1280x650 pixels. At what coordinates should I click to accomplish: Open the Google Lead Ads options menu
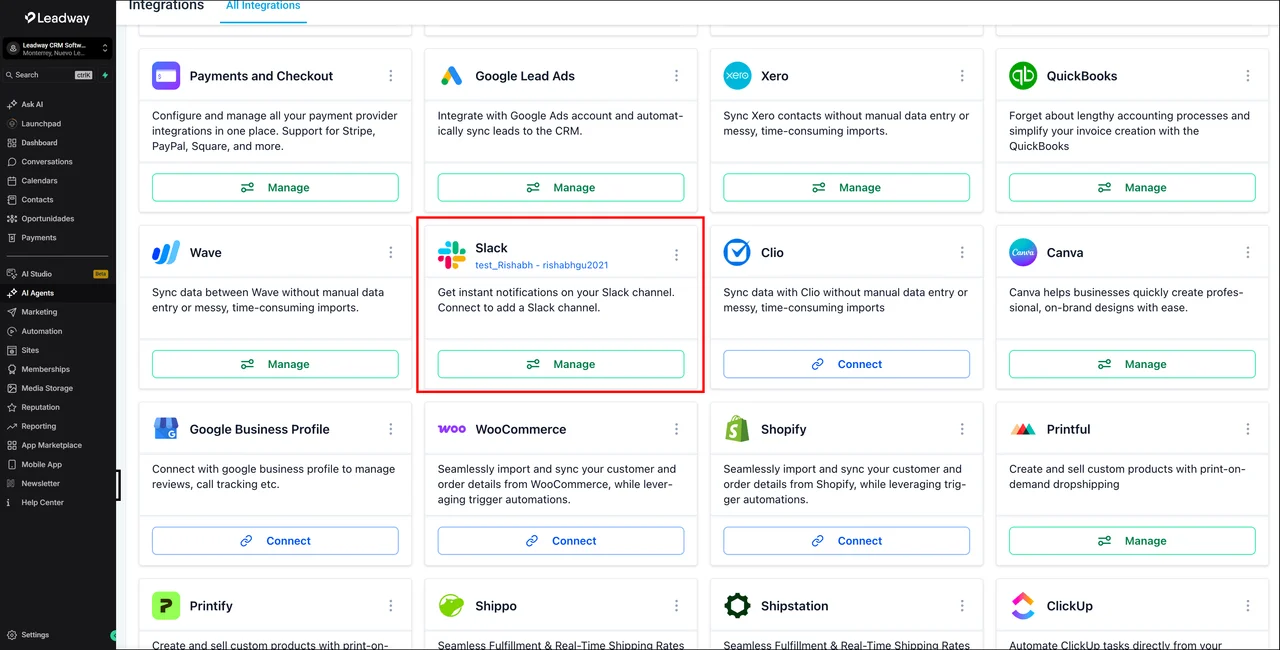pyautogui.click(x=677, y=76)
